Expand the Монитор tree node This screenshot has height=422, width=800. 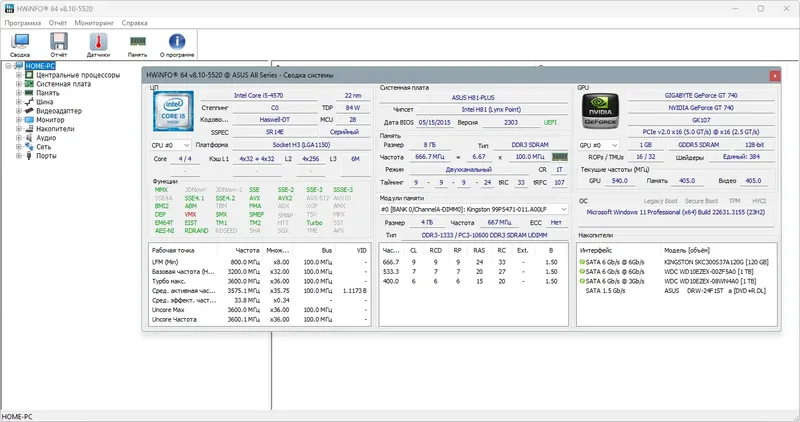[19, 119]
